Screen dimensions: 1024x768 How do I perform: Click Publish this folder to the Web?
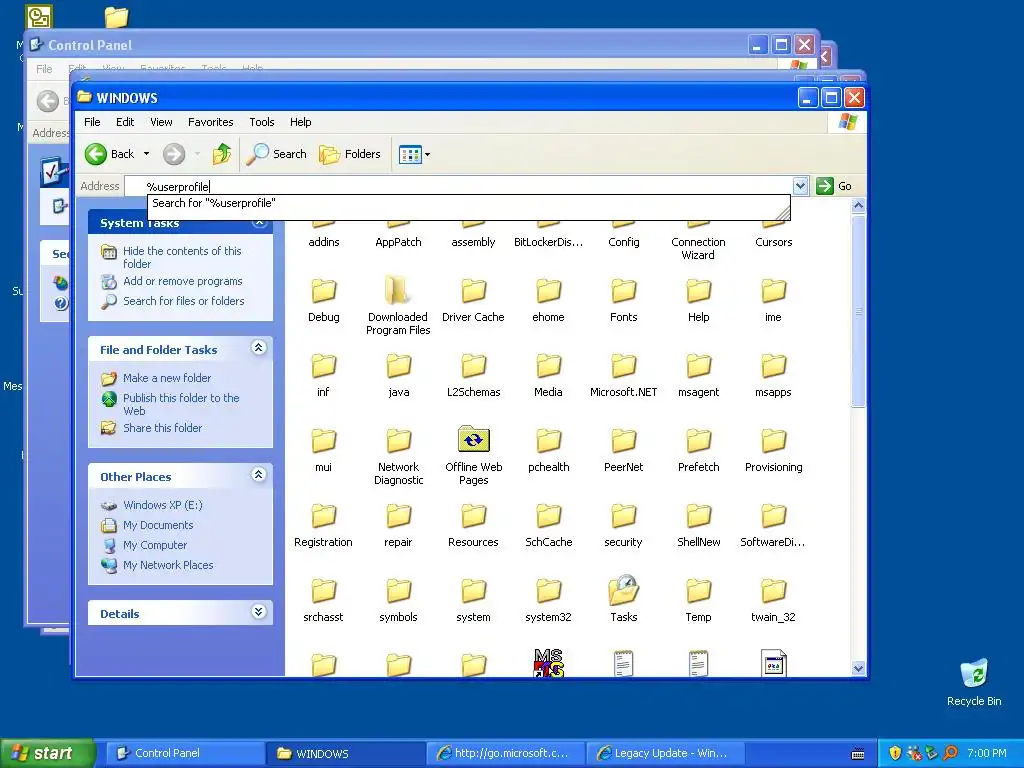click(x=181, y=404)
